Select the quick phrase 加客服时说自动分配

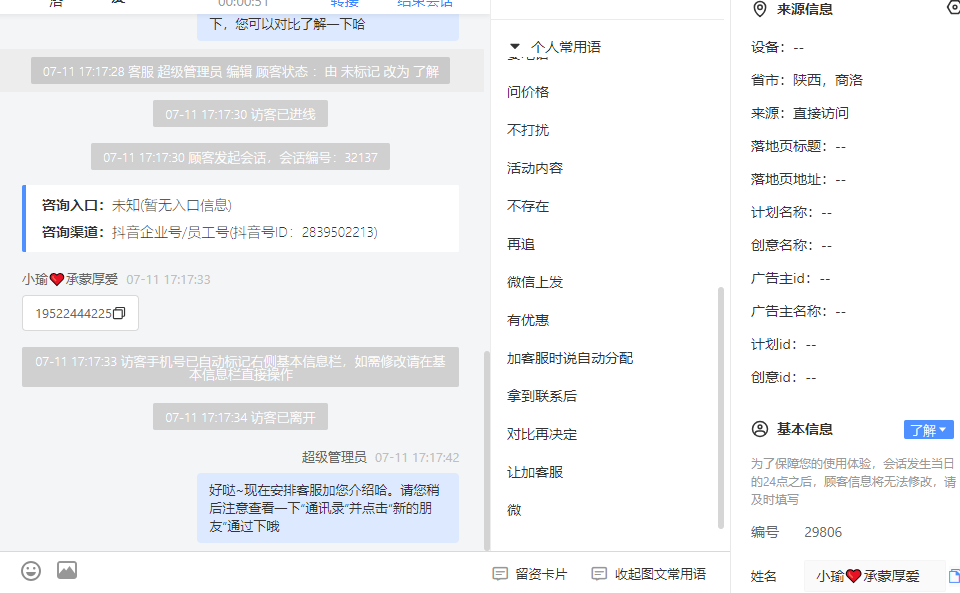tap(569, 358)
